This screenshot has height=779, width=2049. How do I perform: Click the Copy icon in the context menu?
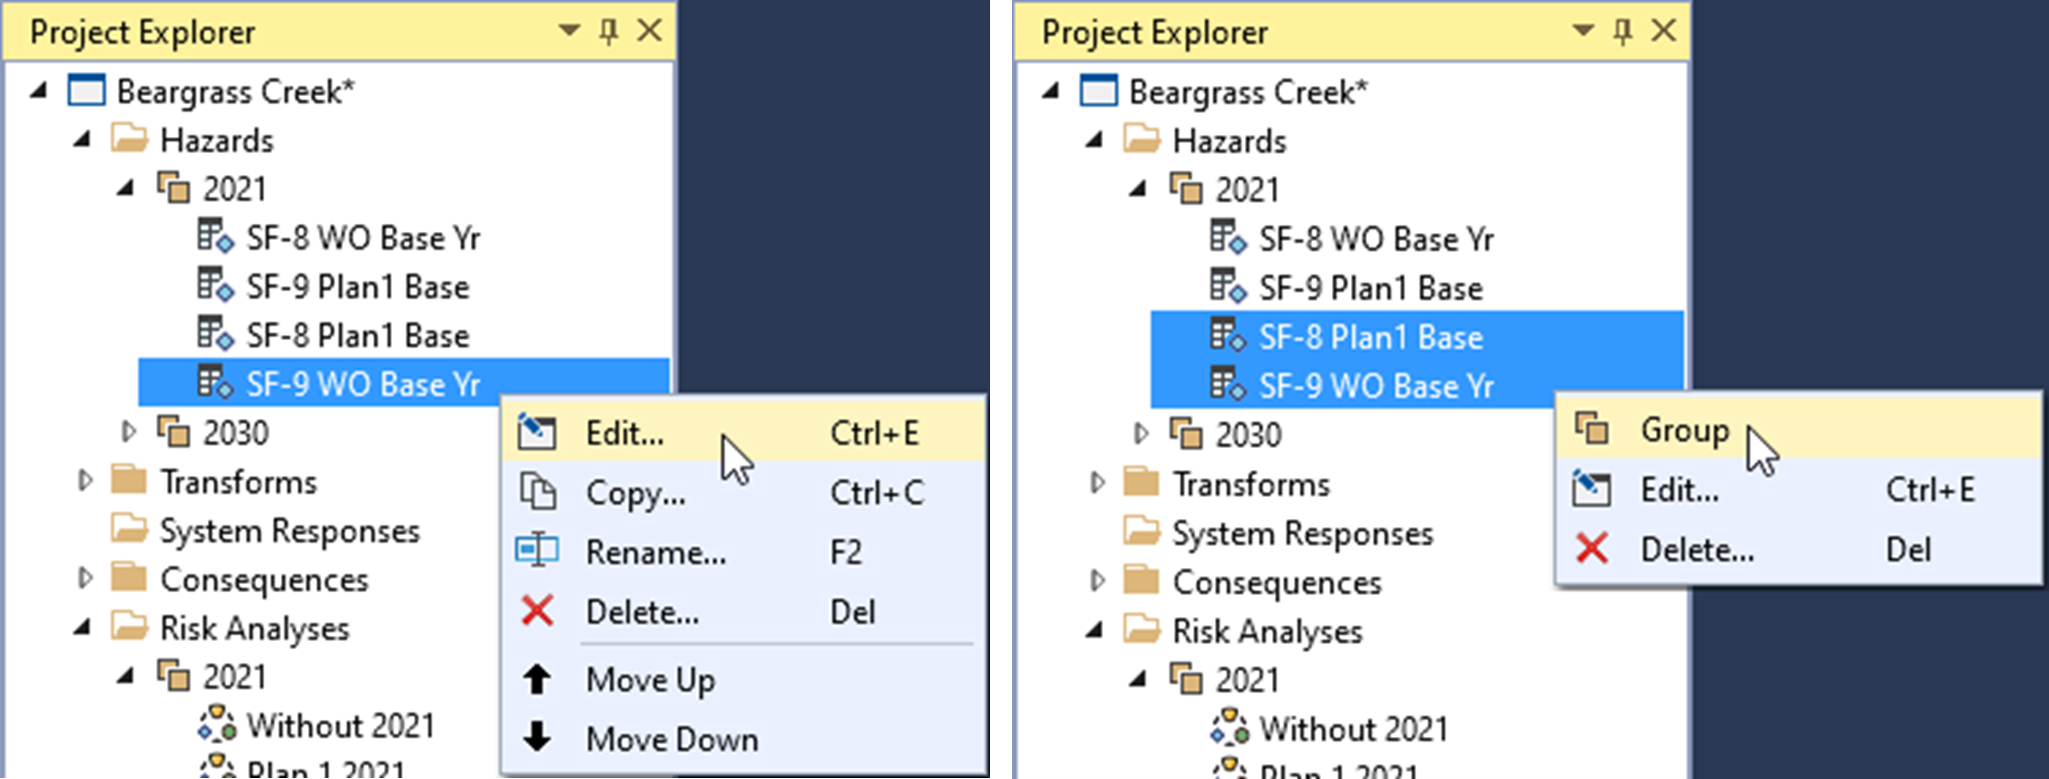(x=539, y=491)
